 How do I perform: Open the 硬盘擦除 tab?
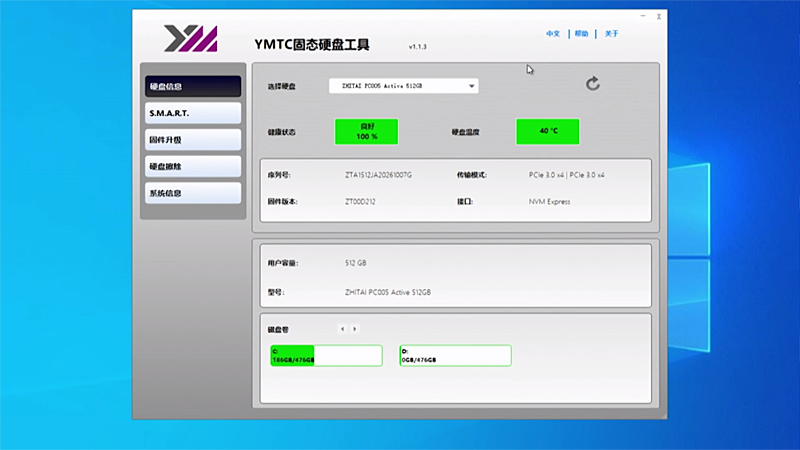pos(193,166)
